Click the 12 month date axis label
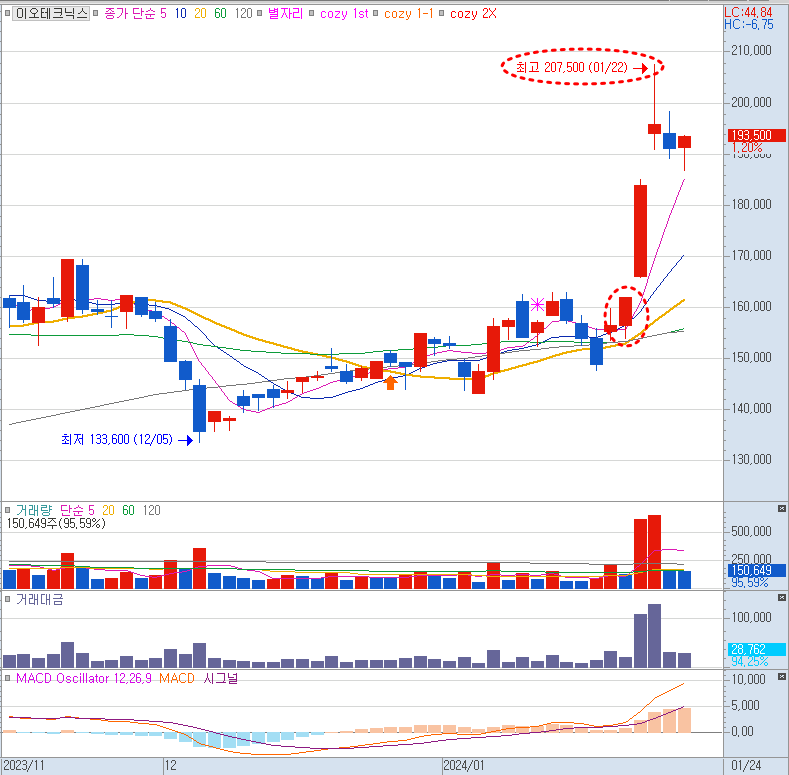 tap(171, 766)
